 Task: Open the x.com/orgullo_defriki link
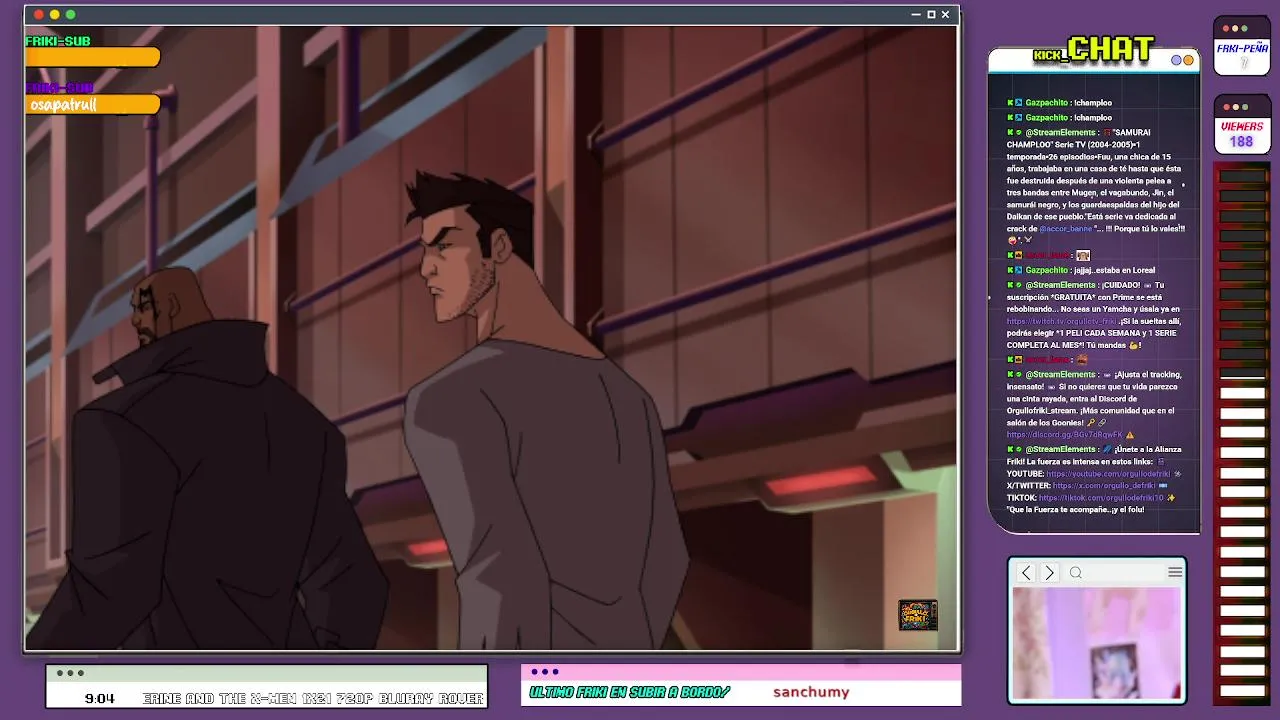coord(1104,486)
